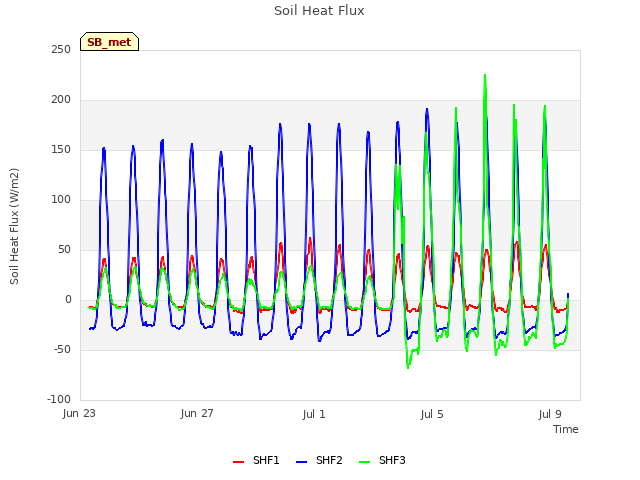Toggle SHF3 series in the legend
The image size is (640, 480).
pyautogui.click(x=382, y=460)
